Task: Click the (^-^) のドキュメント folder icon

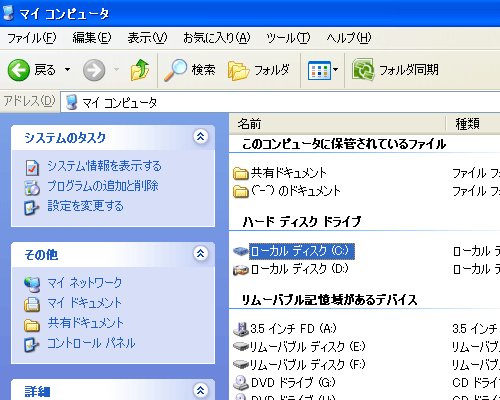Action: click(x=241, y=191)
